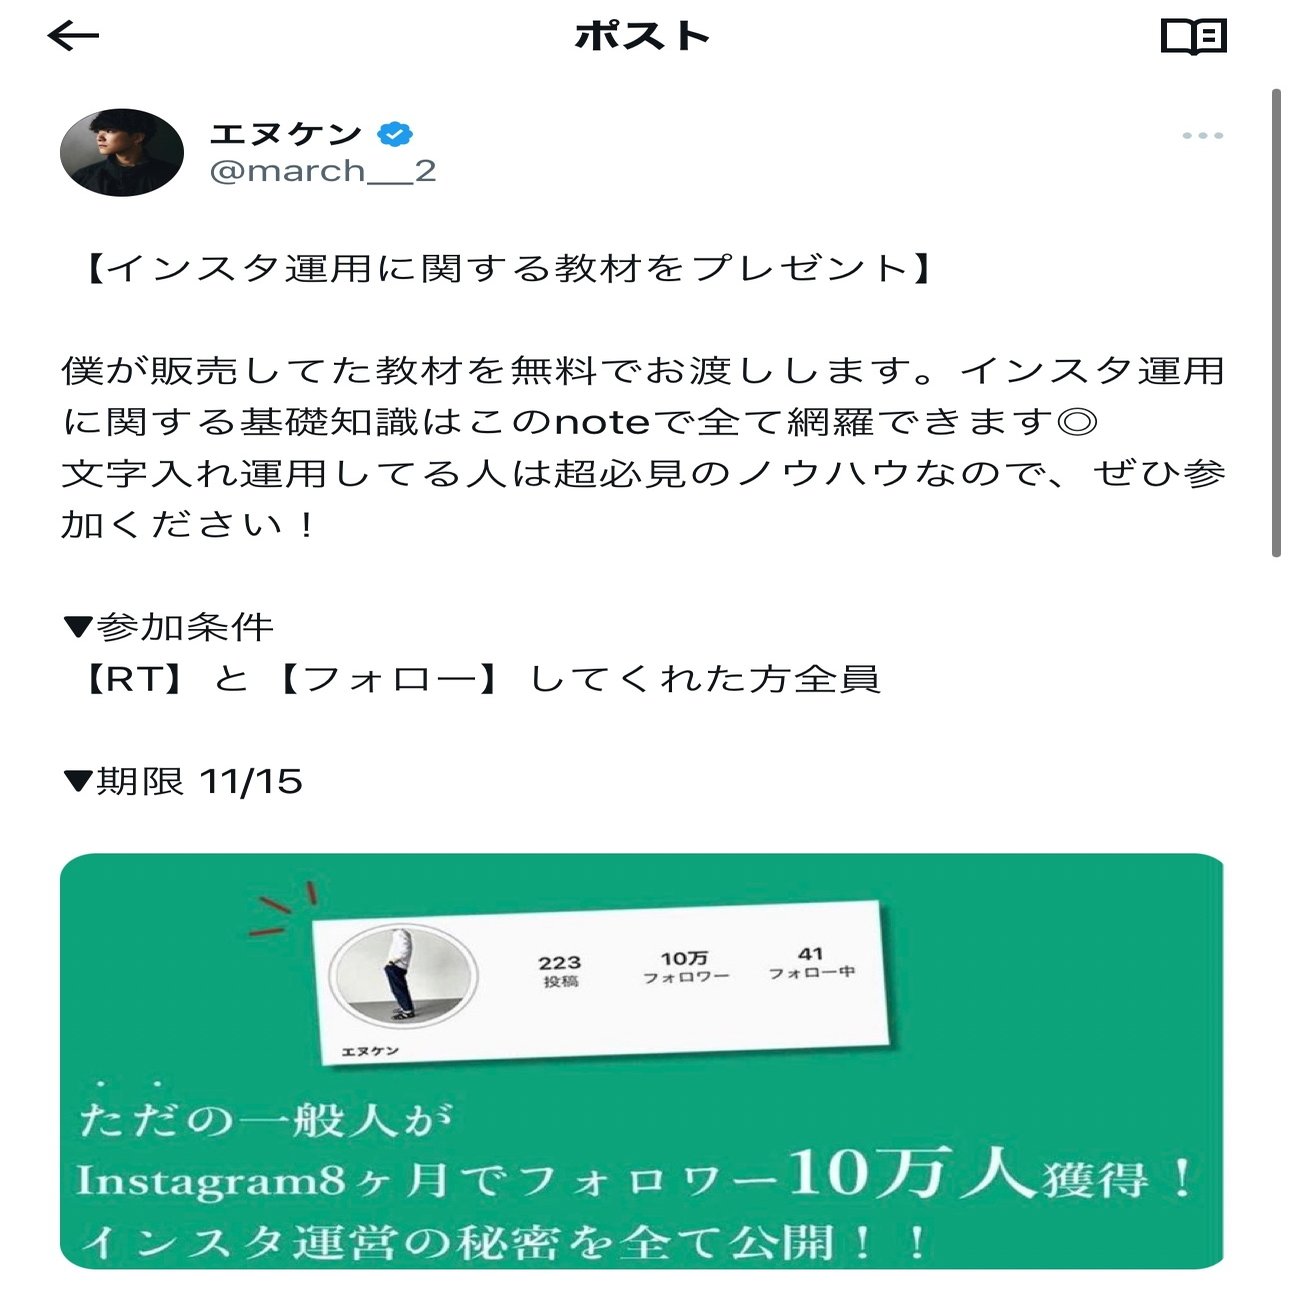
Task: Click the vertical scrollbar on the right edge
Action: point(1276,322)
